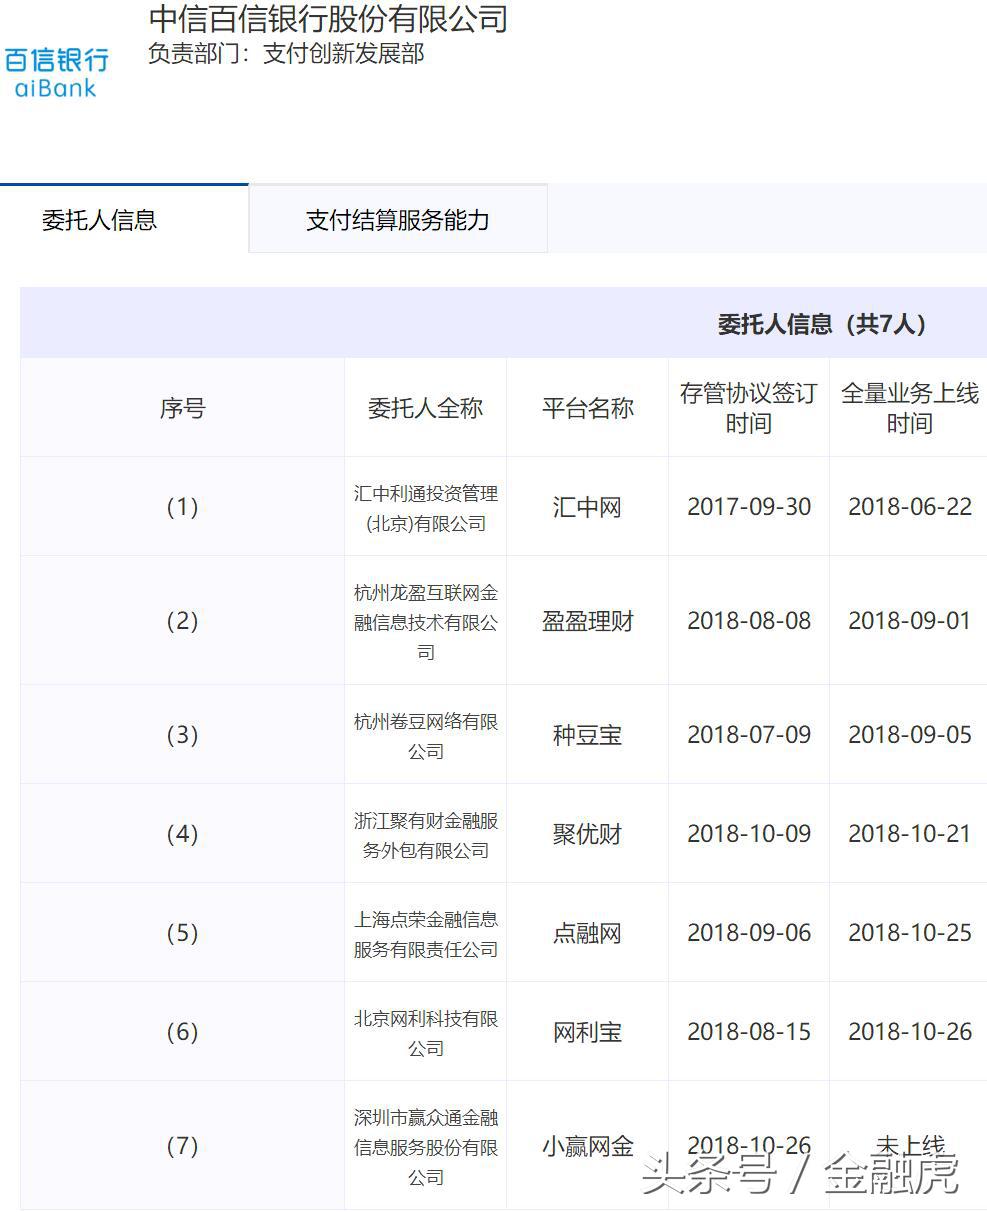This screenshot has width=987, height=1212.
Task: Click launch date 2018-10-21
Action: [x=910, y=834]
